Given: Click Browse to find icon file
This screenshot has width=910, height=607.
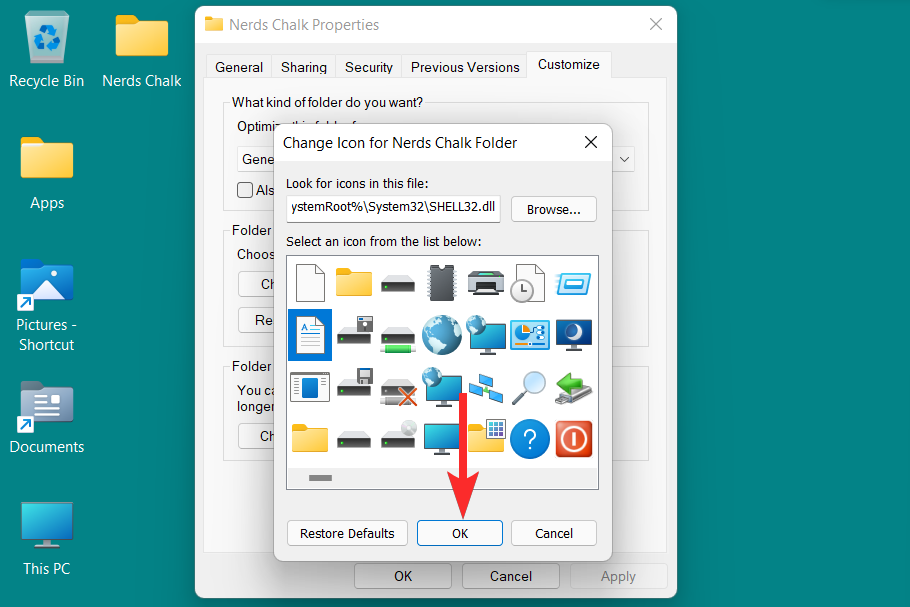Looking at the screenshot, I should pos(554,209).
